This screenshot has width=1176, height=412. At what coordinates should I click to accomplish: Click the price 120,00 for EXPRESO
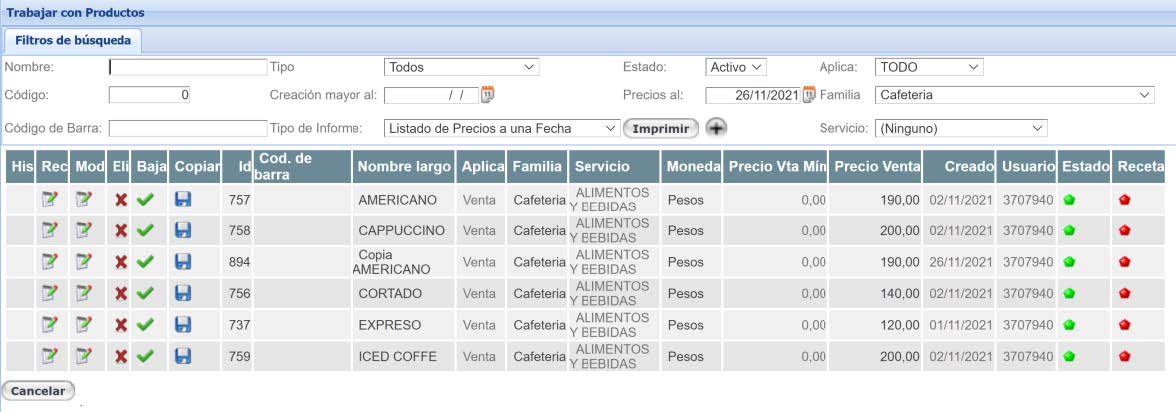900,325
